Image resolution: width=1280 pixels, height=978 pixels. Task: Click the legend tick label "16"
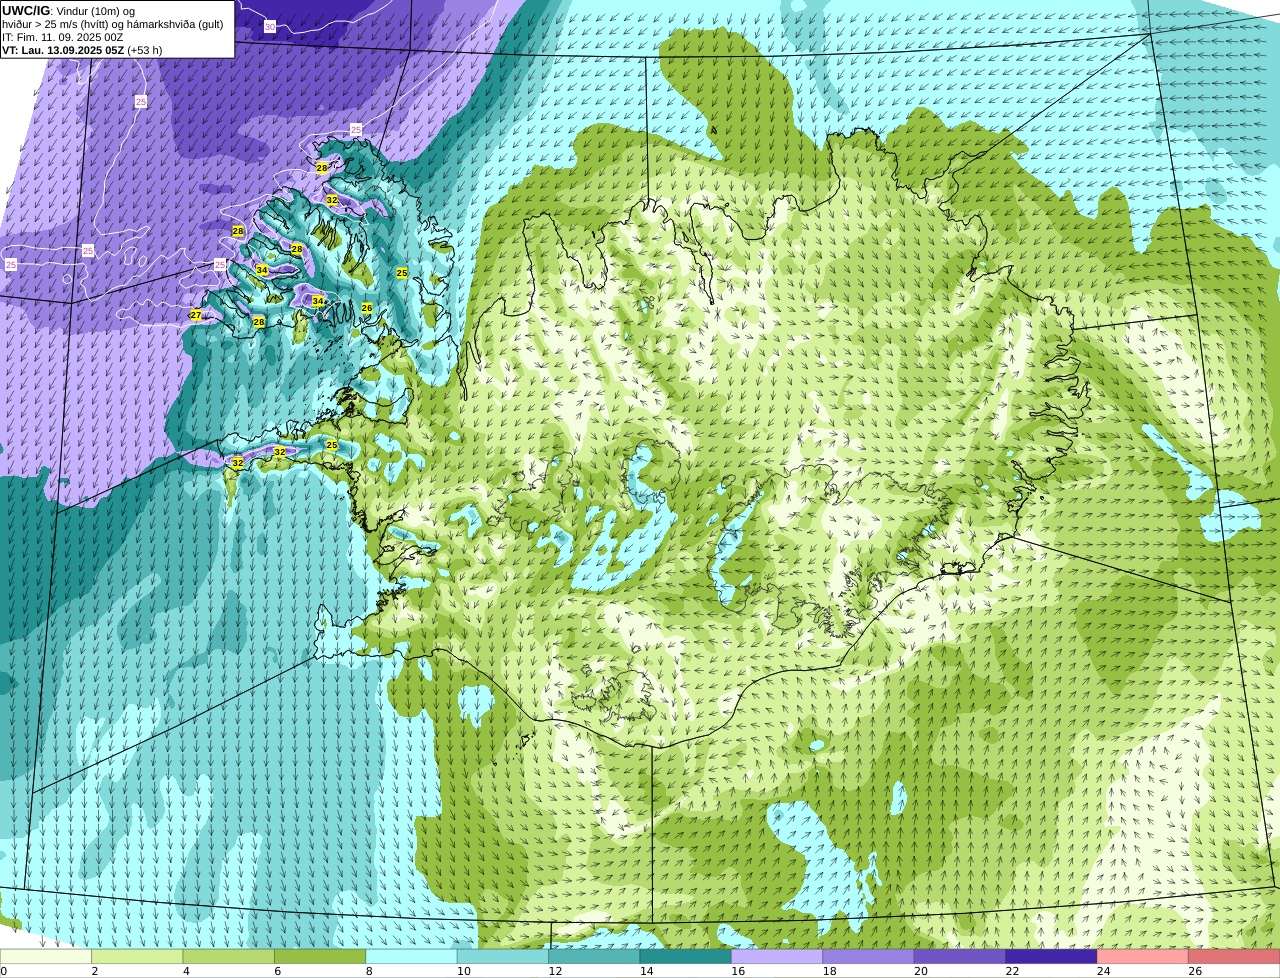click(x=738, y=971)
